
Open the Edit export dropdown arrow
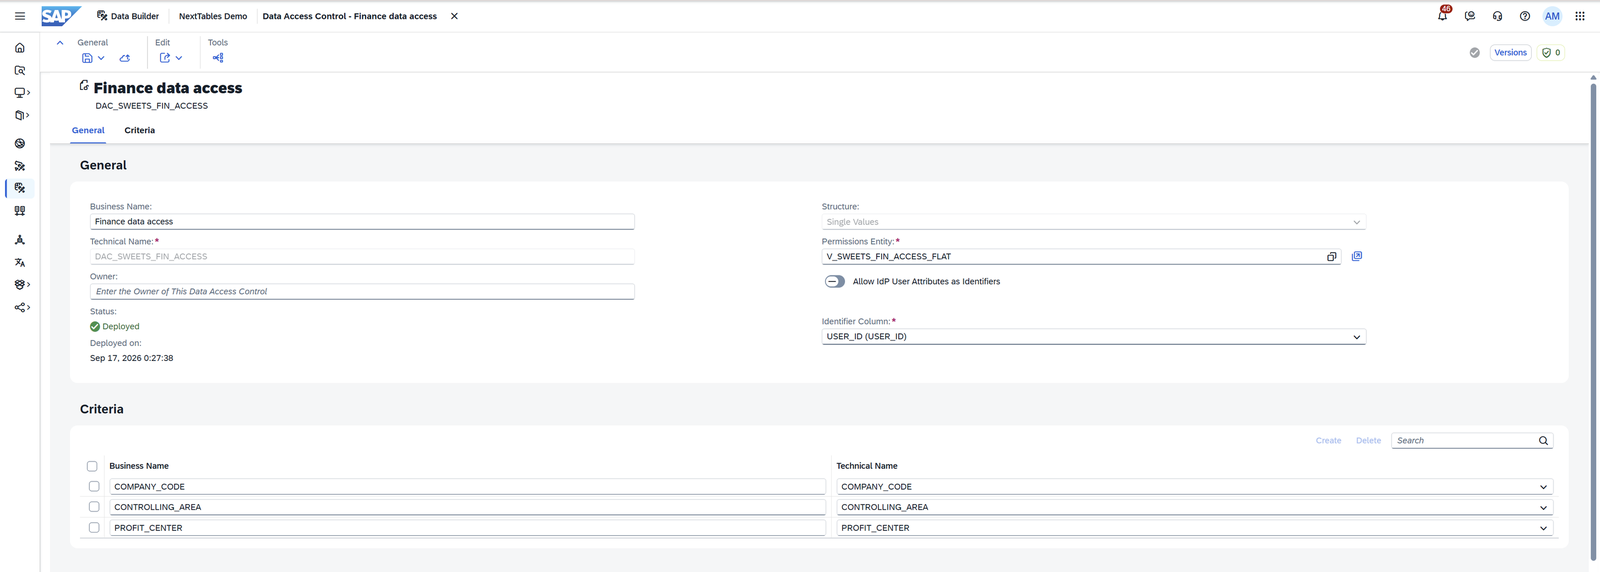click(179, 58)
